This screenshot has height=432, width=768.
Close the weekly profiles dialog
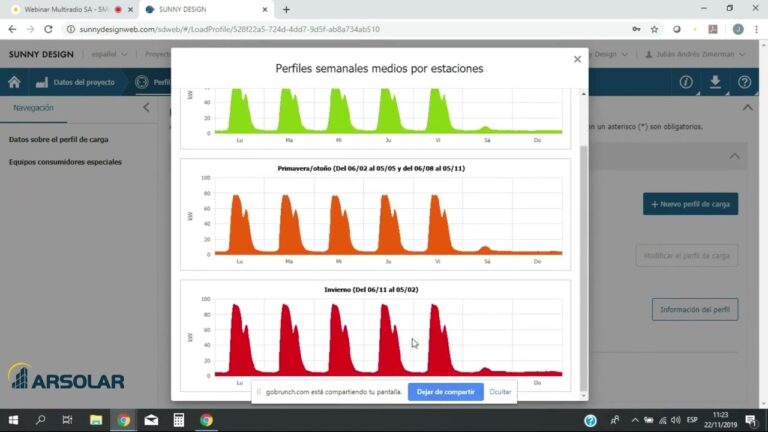[x=577, y=59]
